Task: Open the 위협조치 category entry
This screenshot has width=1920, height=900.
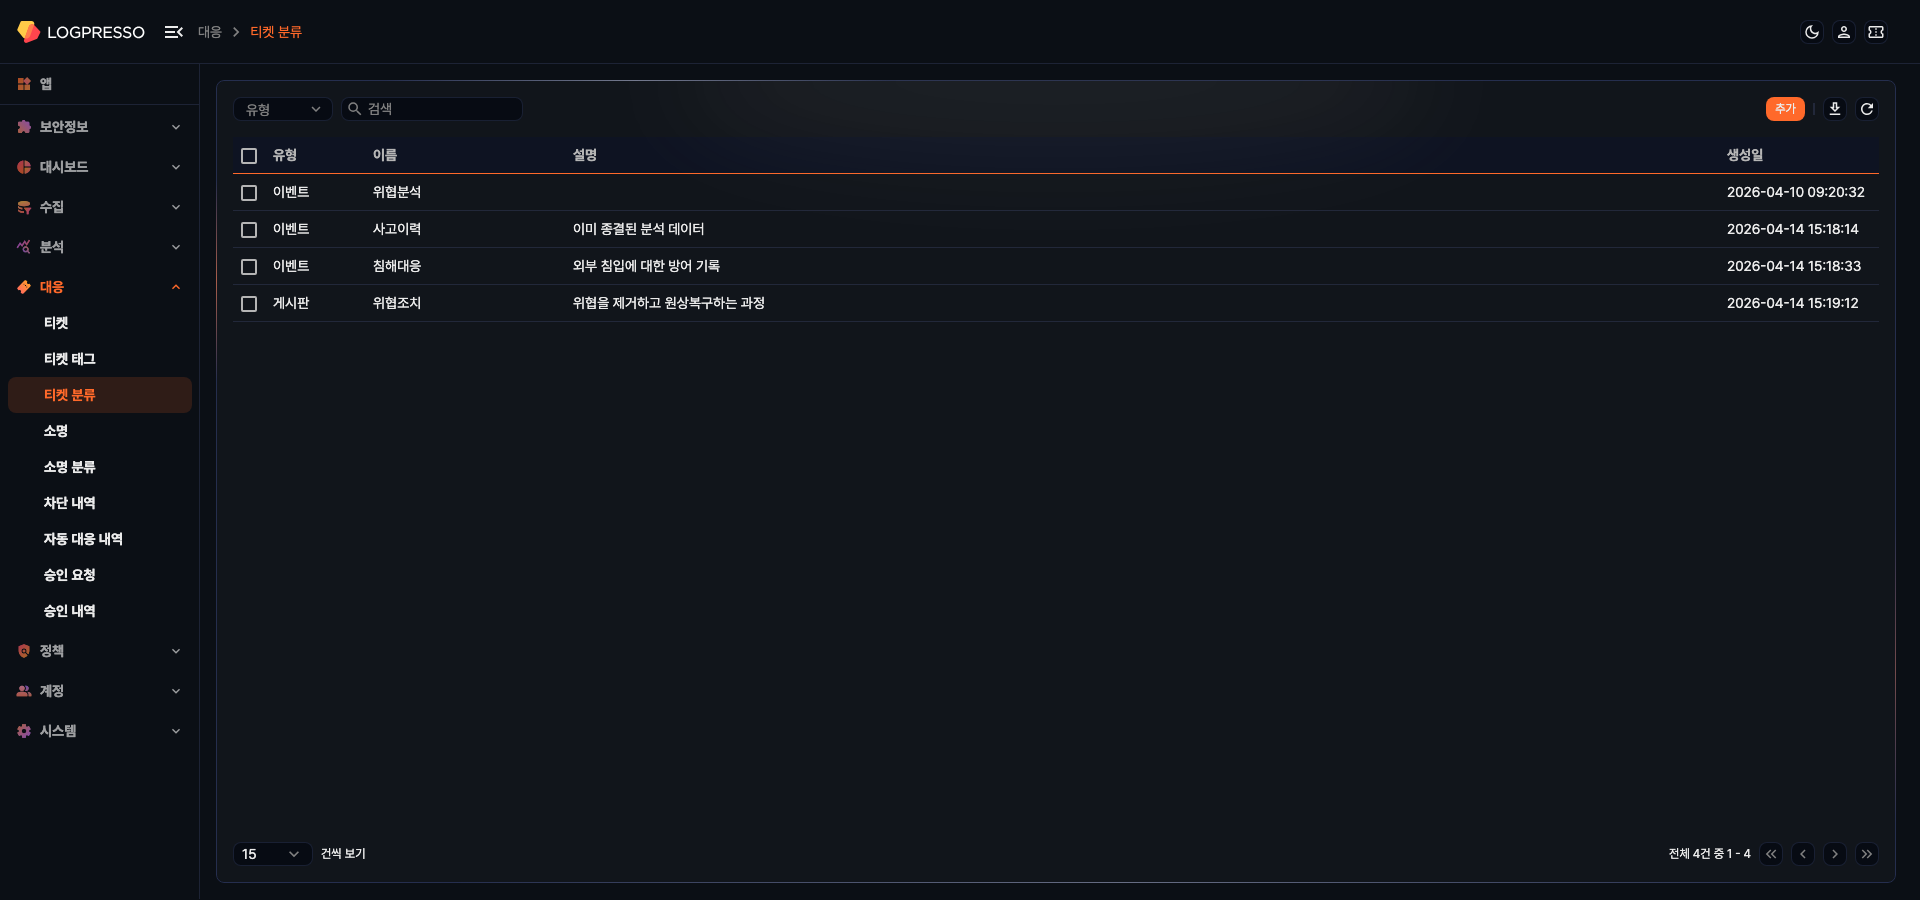Action: tap(397, 303)
